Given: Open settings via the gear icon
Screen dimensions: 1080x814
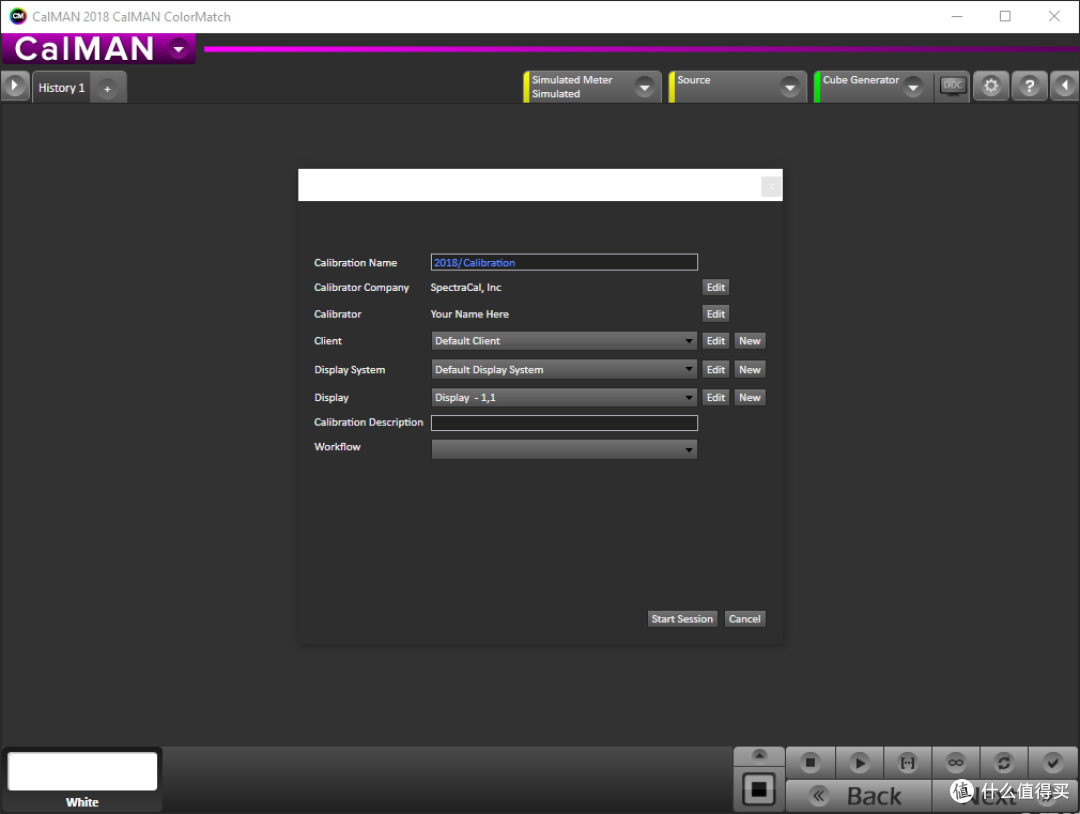Looking at the screenshot, I should (991, 87).
